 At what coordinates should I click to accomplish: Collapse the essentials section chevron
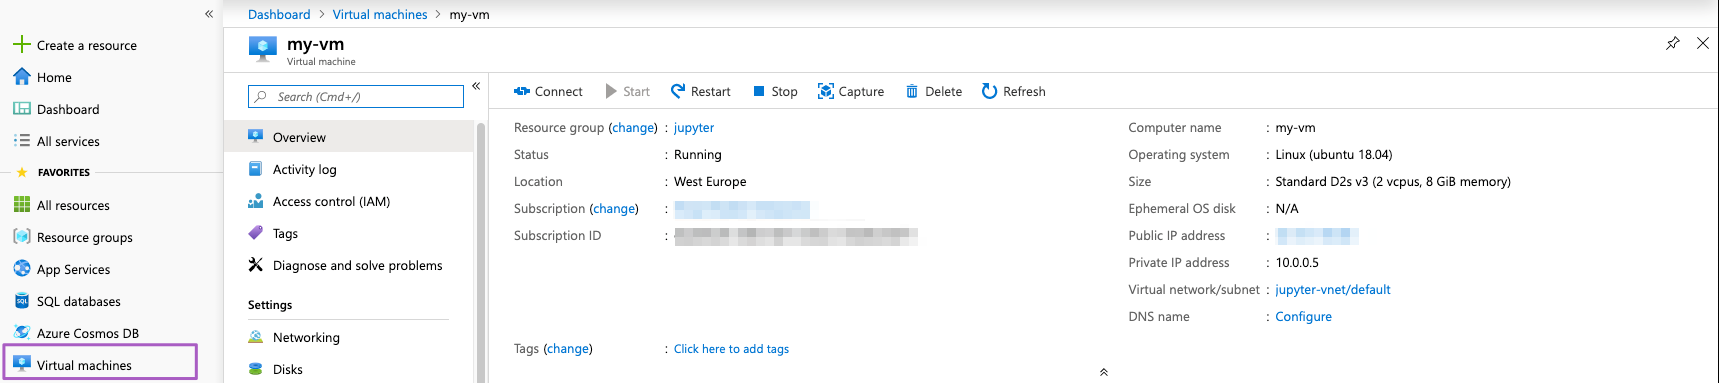pos(1104,372)
